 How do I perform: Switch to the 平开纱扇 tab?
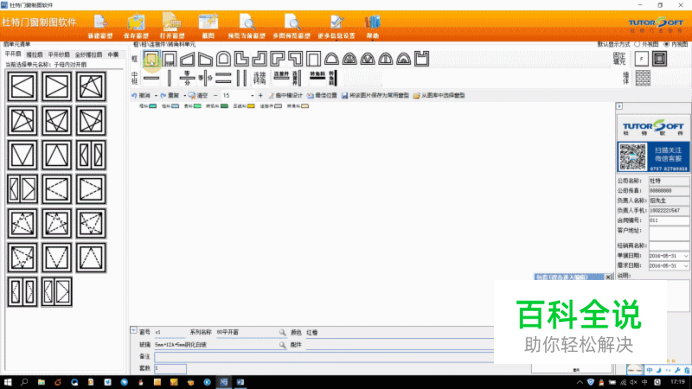59,54
